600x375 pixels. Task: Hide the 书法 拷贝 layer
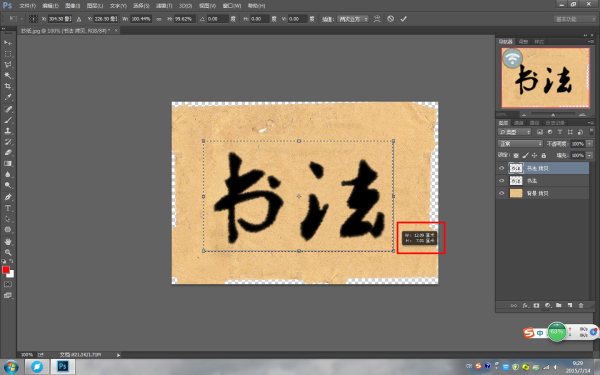pyautogui.click(x=502, y=168)
